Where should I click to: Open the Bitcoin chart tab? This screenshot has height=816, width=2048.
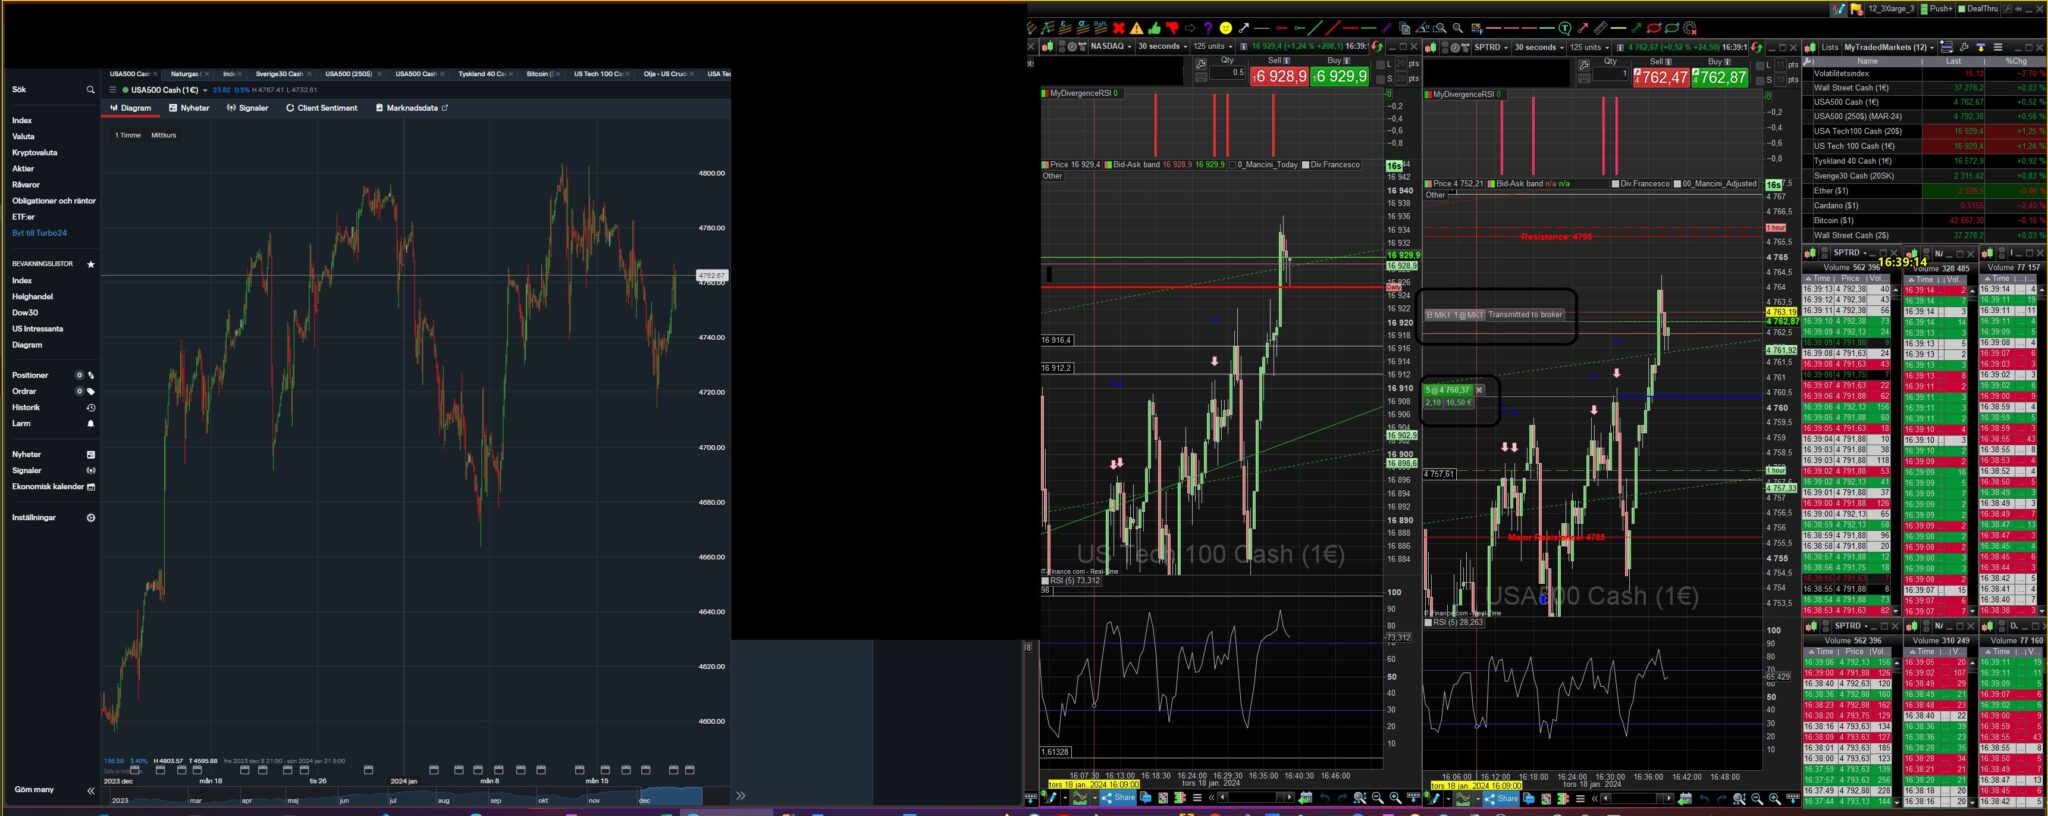click(x=541, y=74)
